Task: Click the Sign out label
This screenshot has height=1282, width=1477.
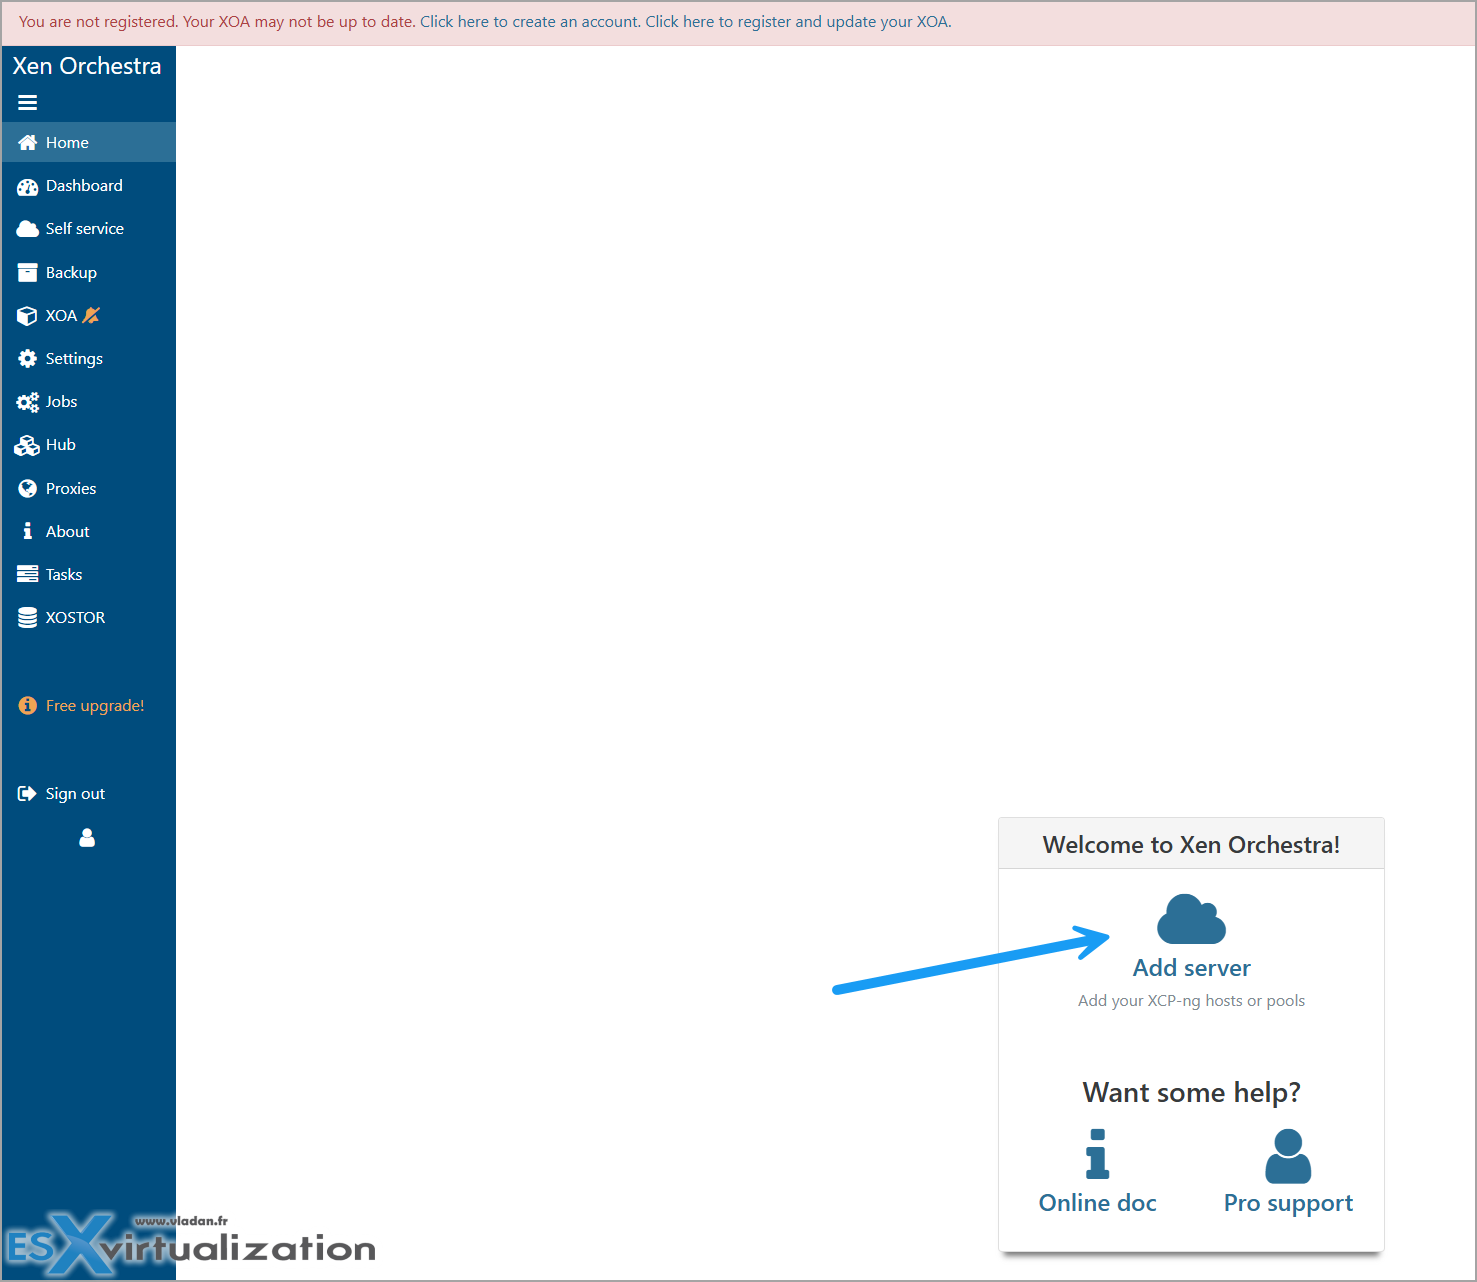Action: click(x=75, y=794)
